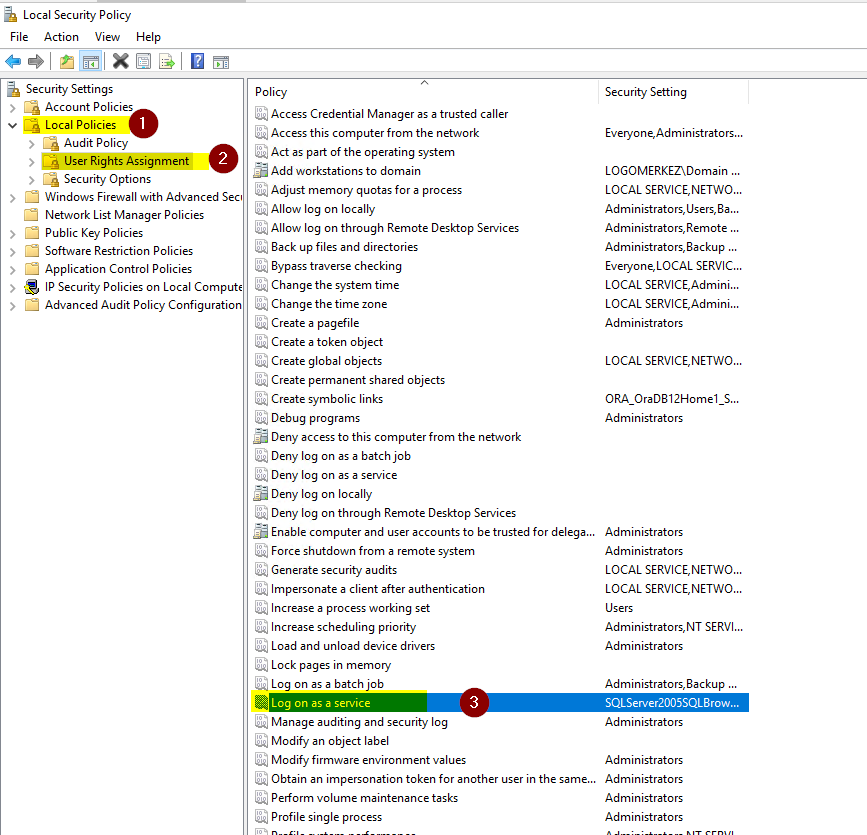Select User Rights Assignment in tree
867x835 pixels.
click(126, 161)
